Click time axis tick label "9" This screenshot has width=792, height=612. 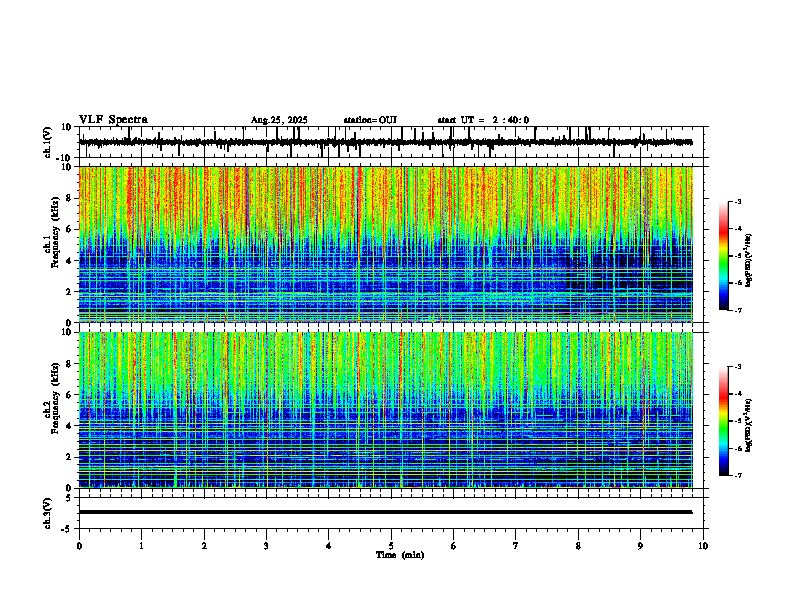point(640,546)
